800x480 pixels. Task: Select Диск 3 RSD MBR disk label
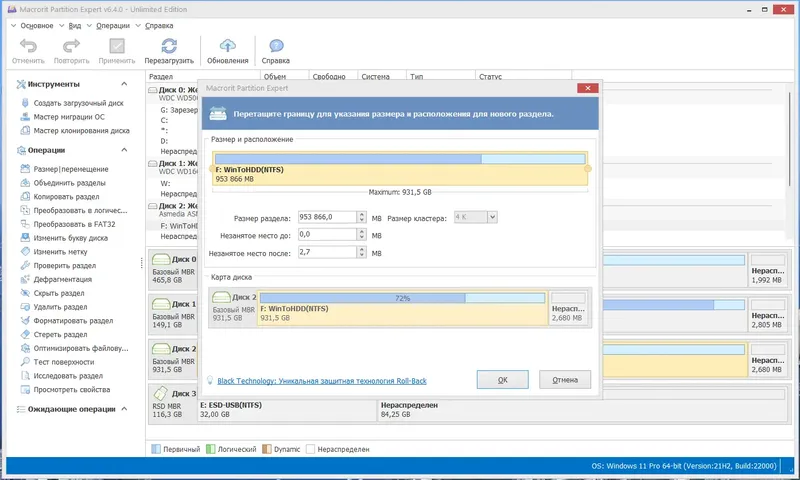[174, 403]
